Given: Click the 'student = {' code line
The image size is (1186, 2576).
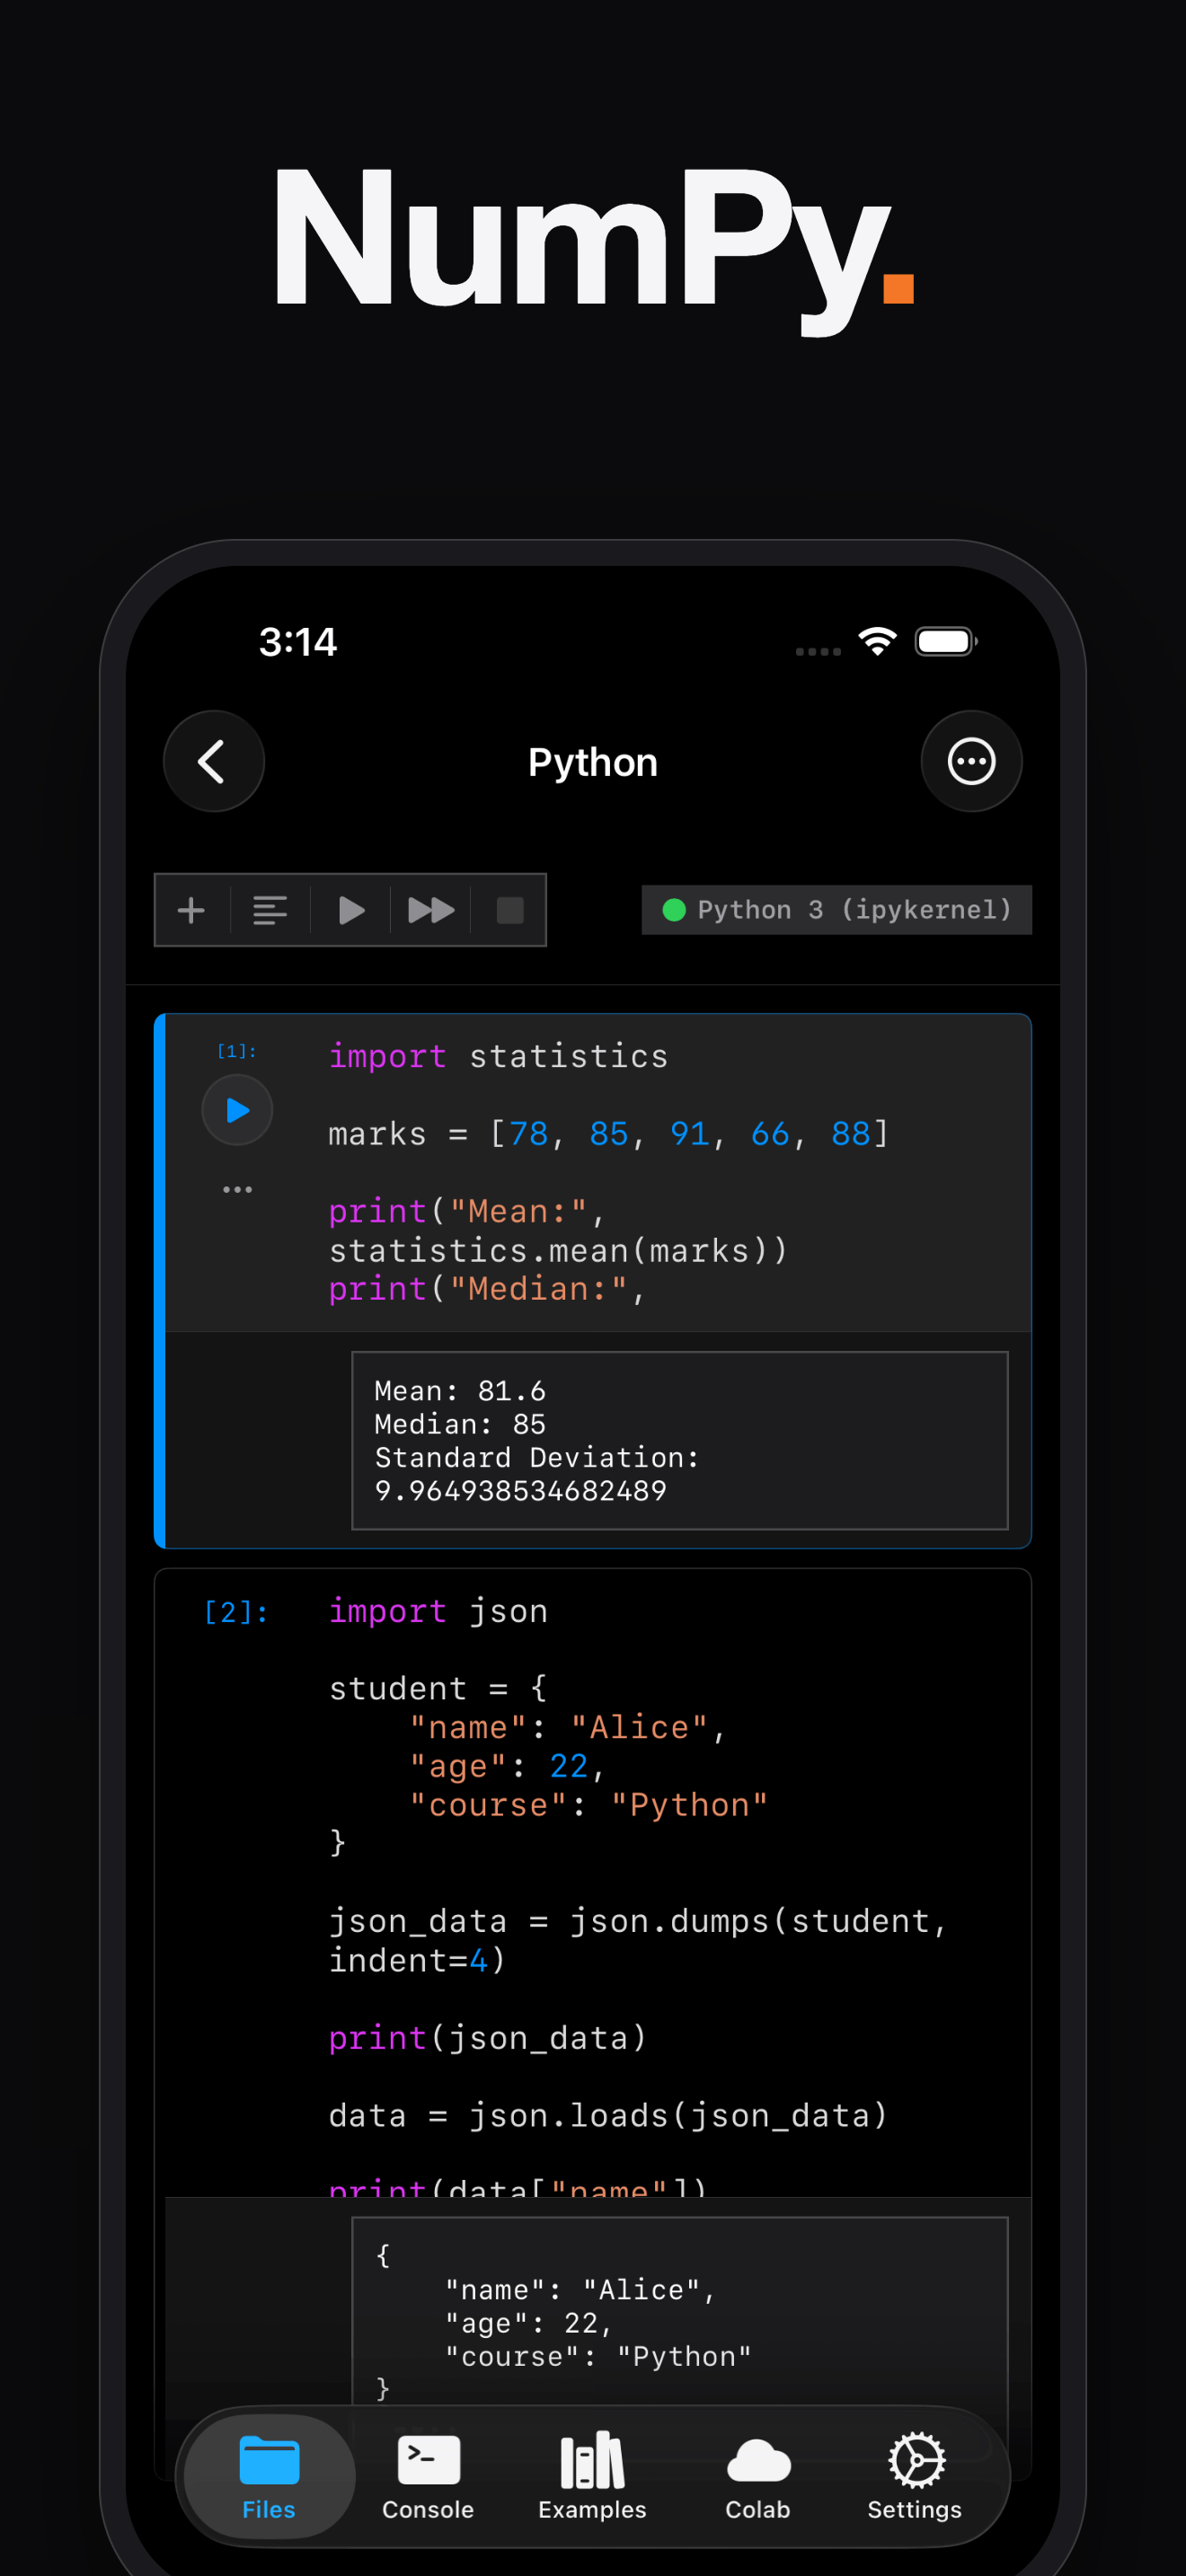Looking at the screenshot, I should [438, 1689].
